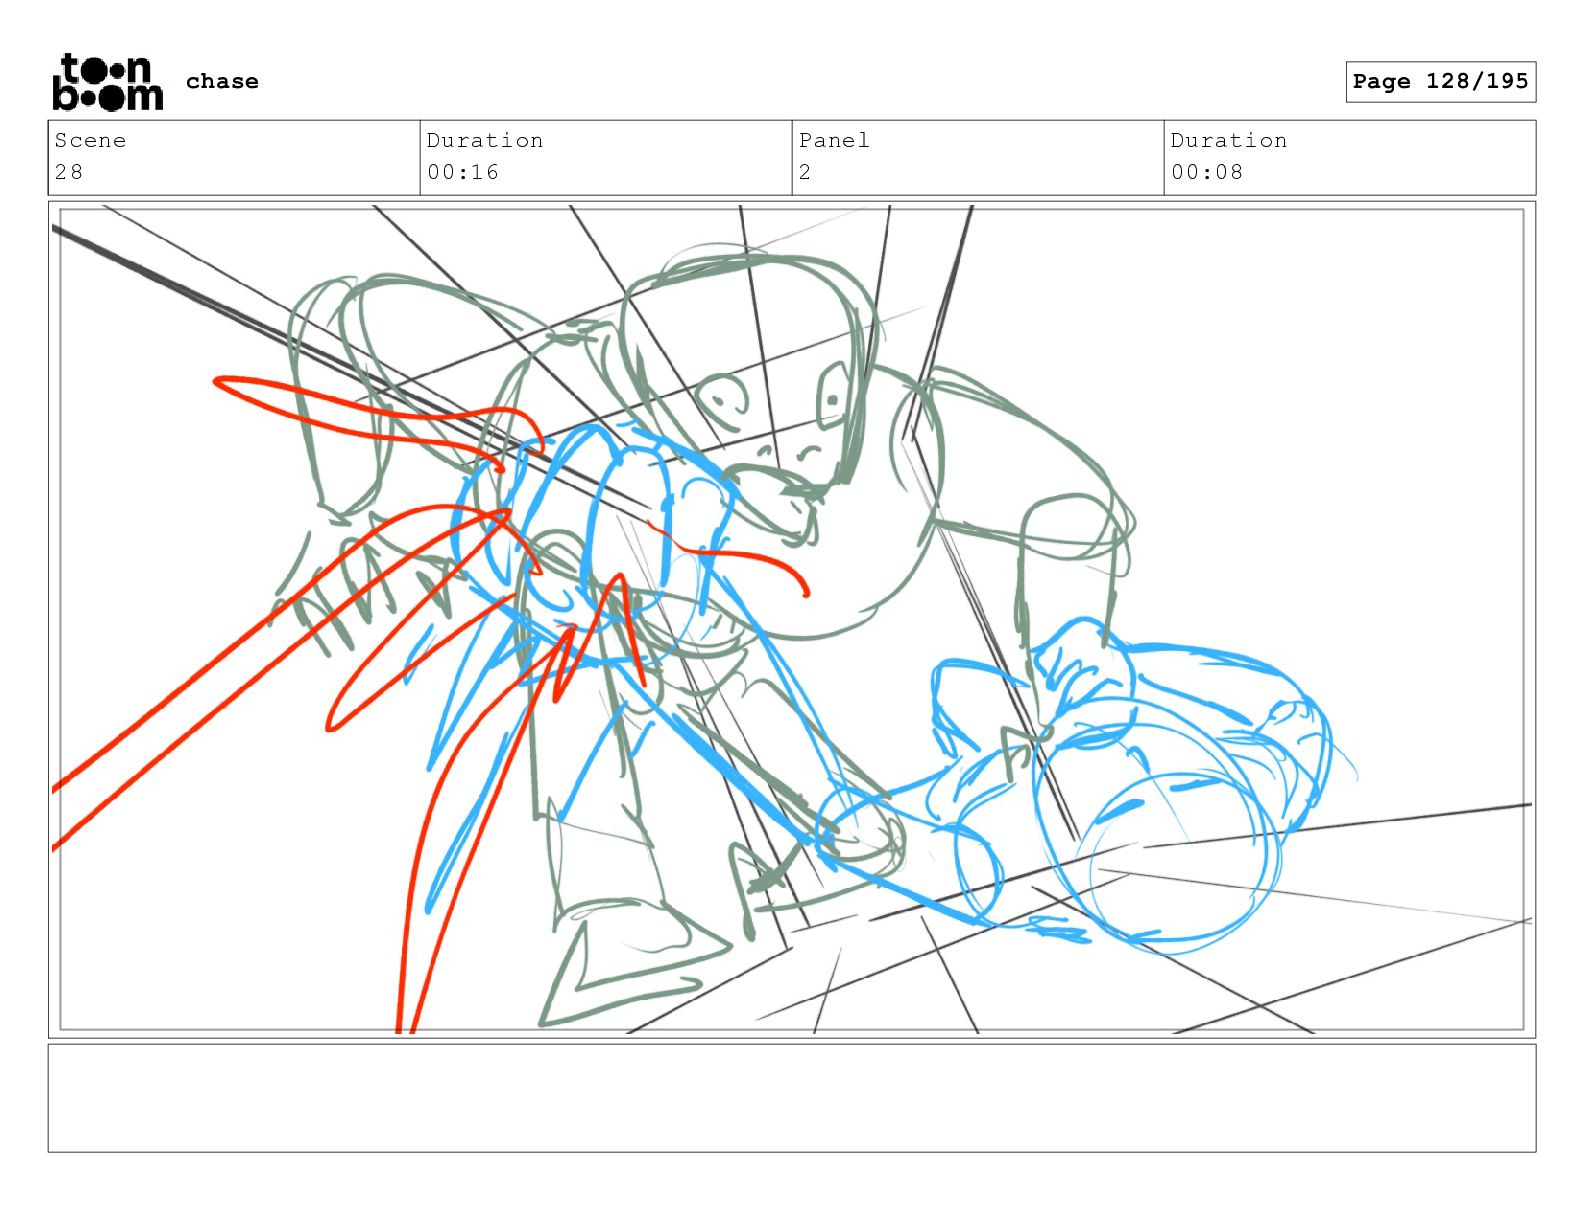
Task: Select the 'chase' project title text
Action: coord(222,81)
